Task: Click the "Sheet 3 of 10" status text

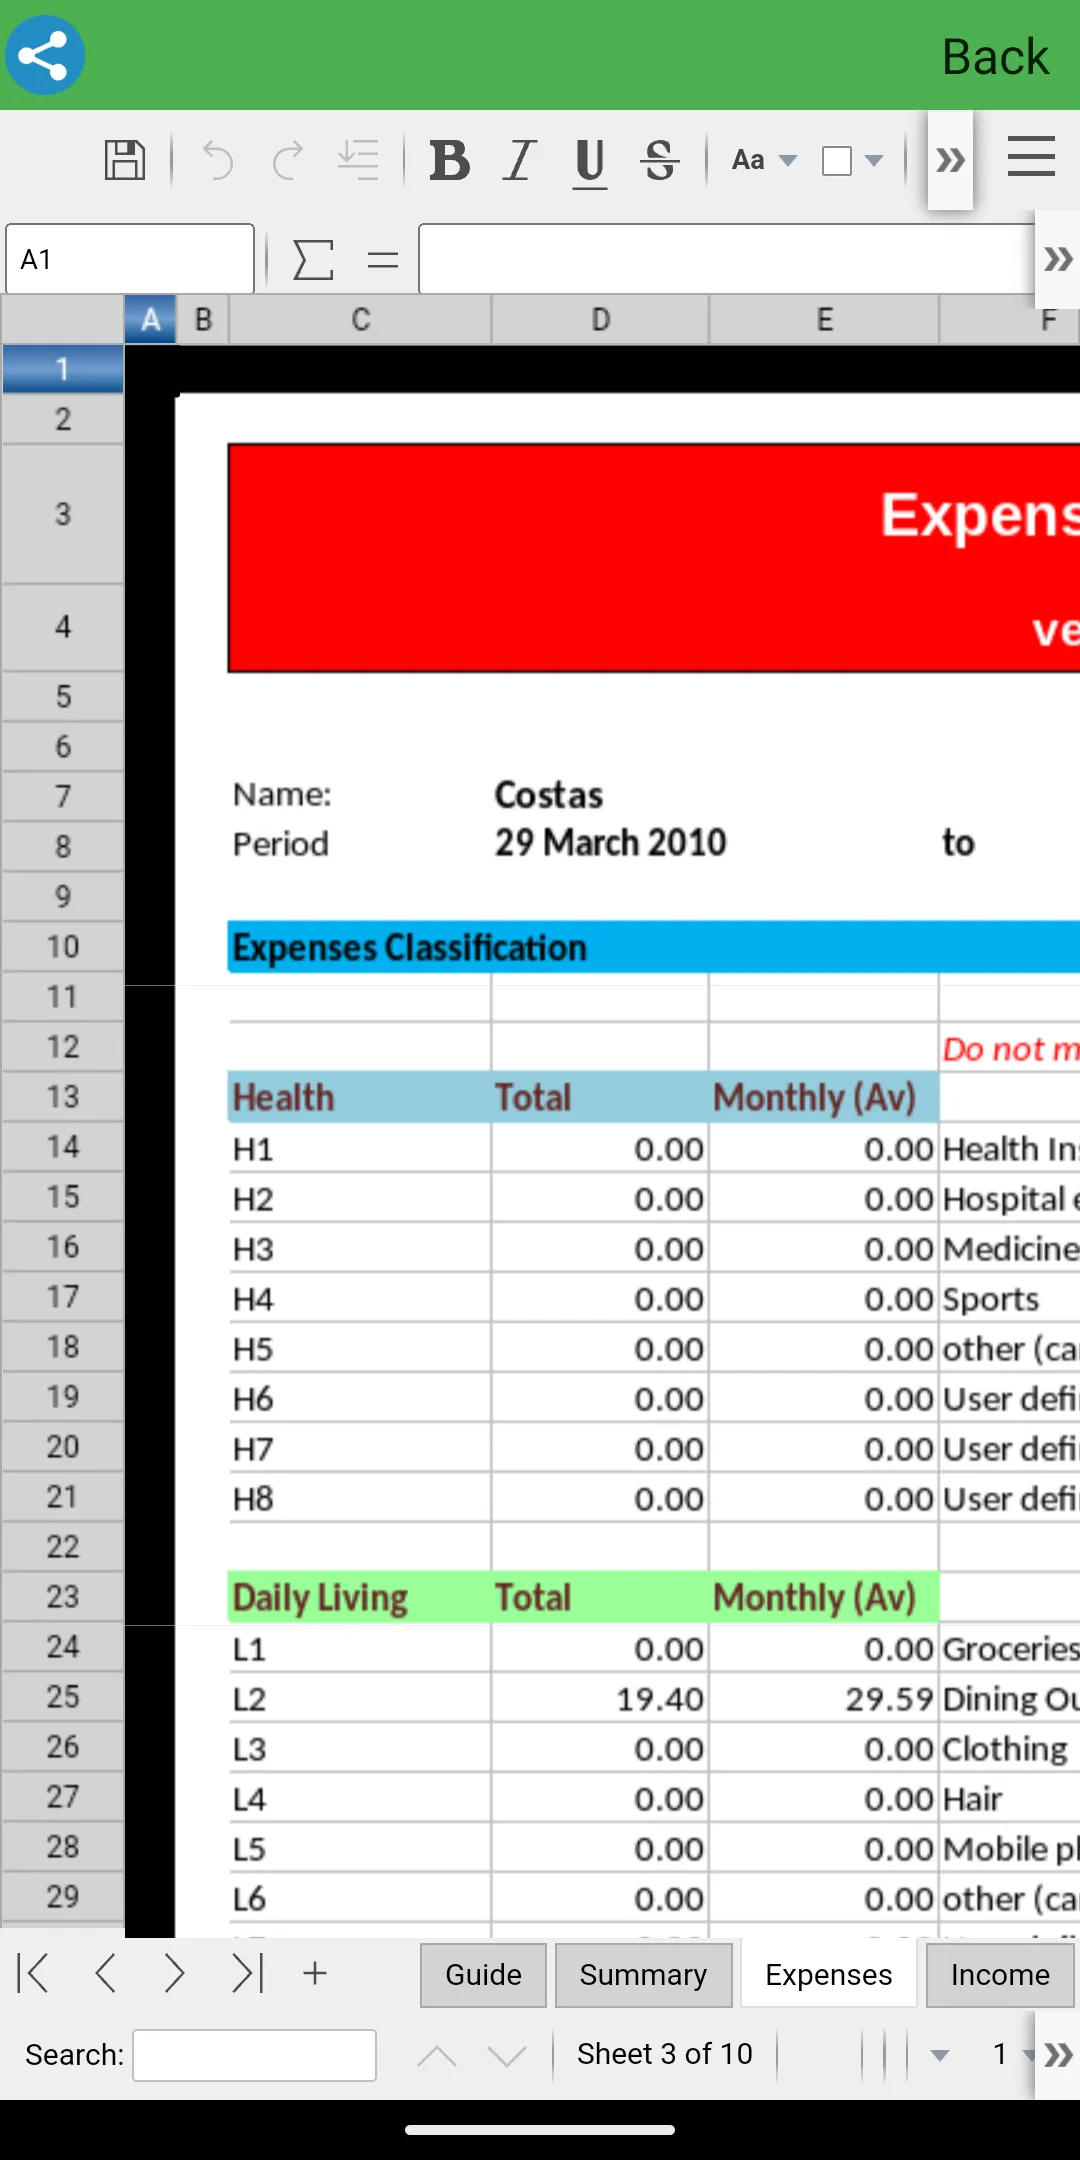Action: tap(665, 2054)
